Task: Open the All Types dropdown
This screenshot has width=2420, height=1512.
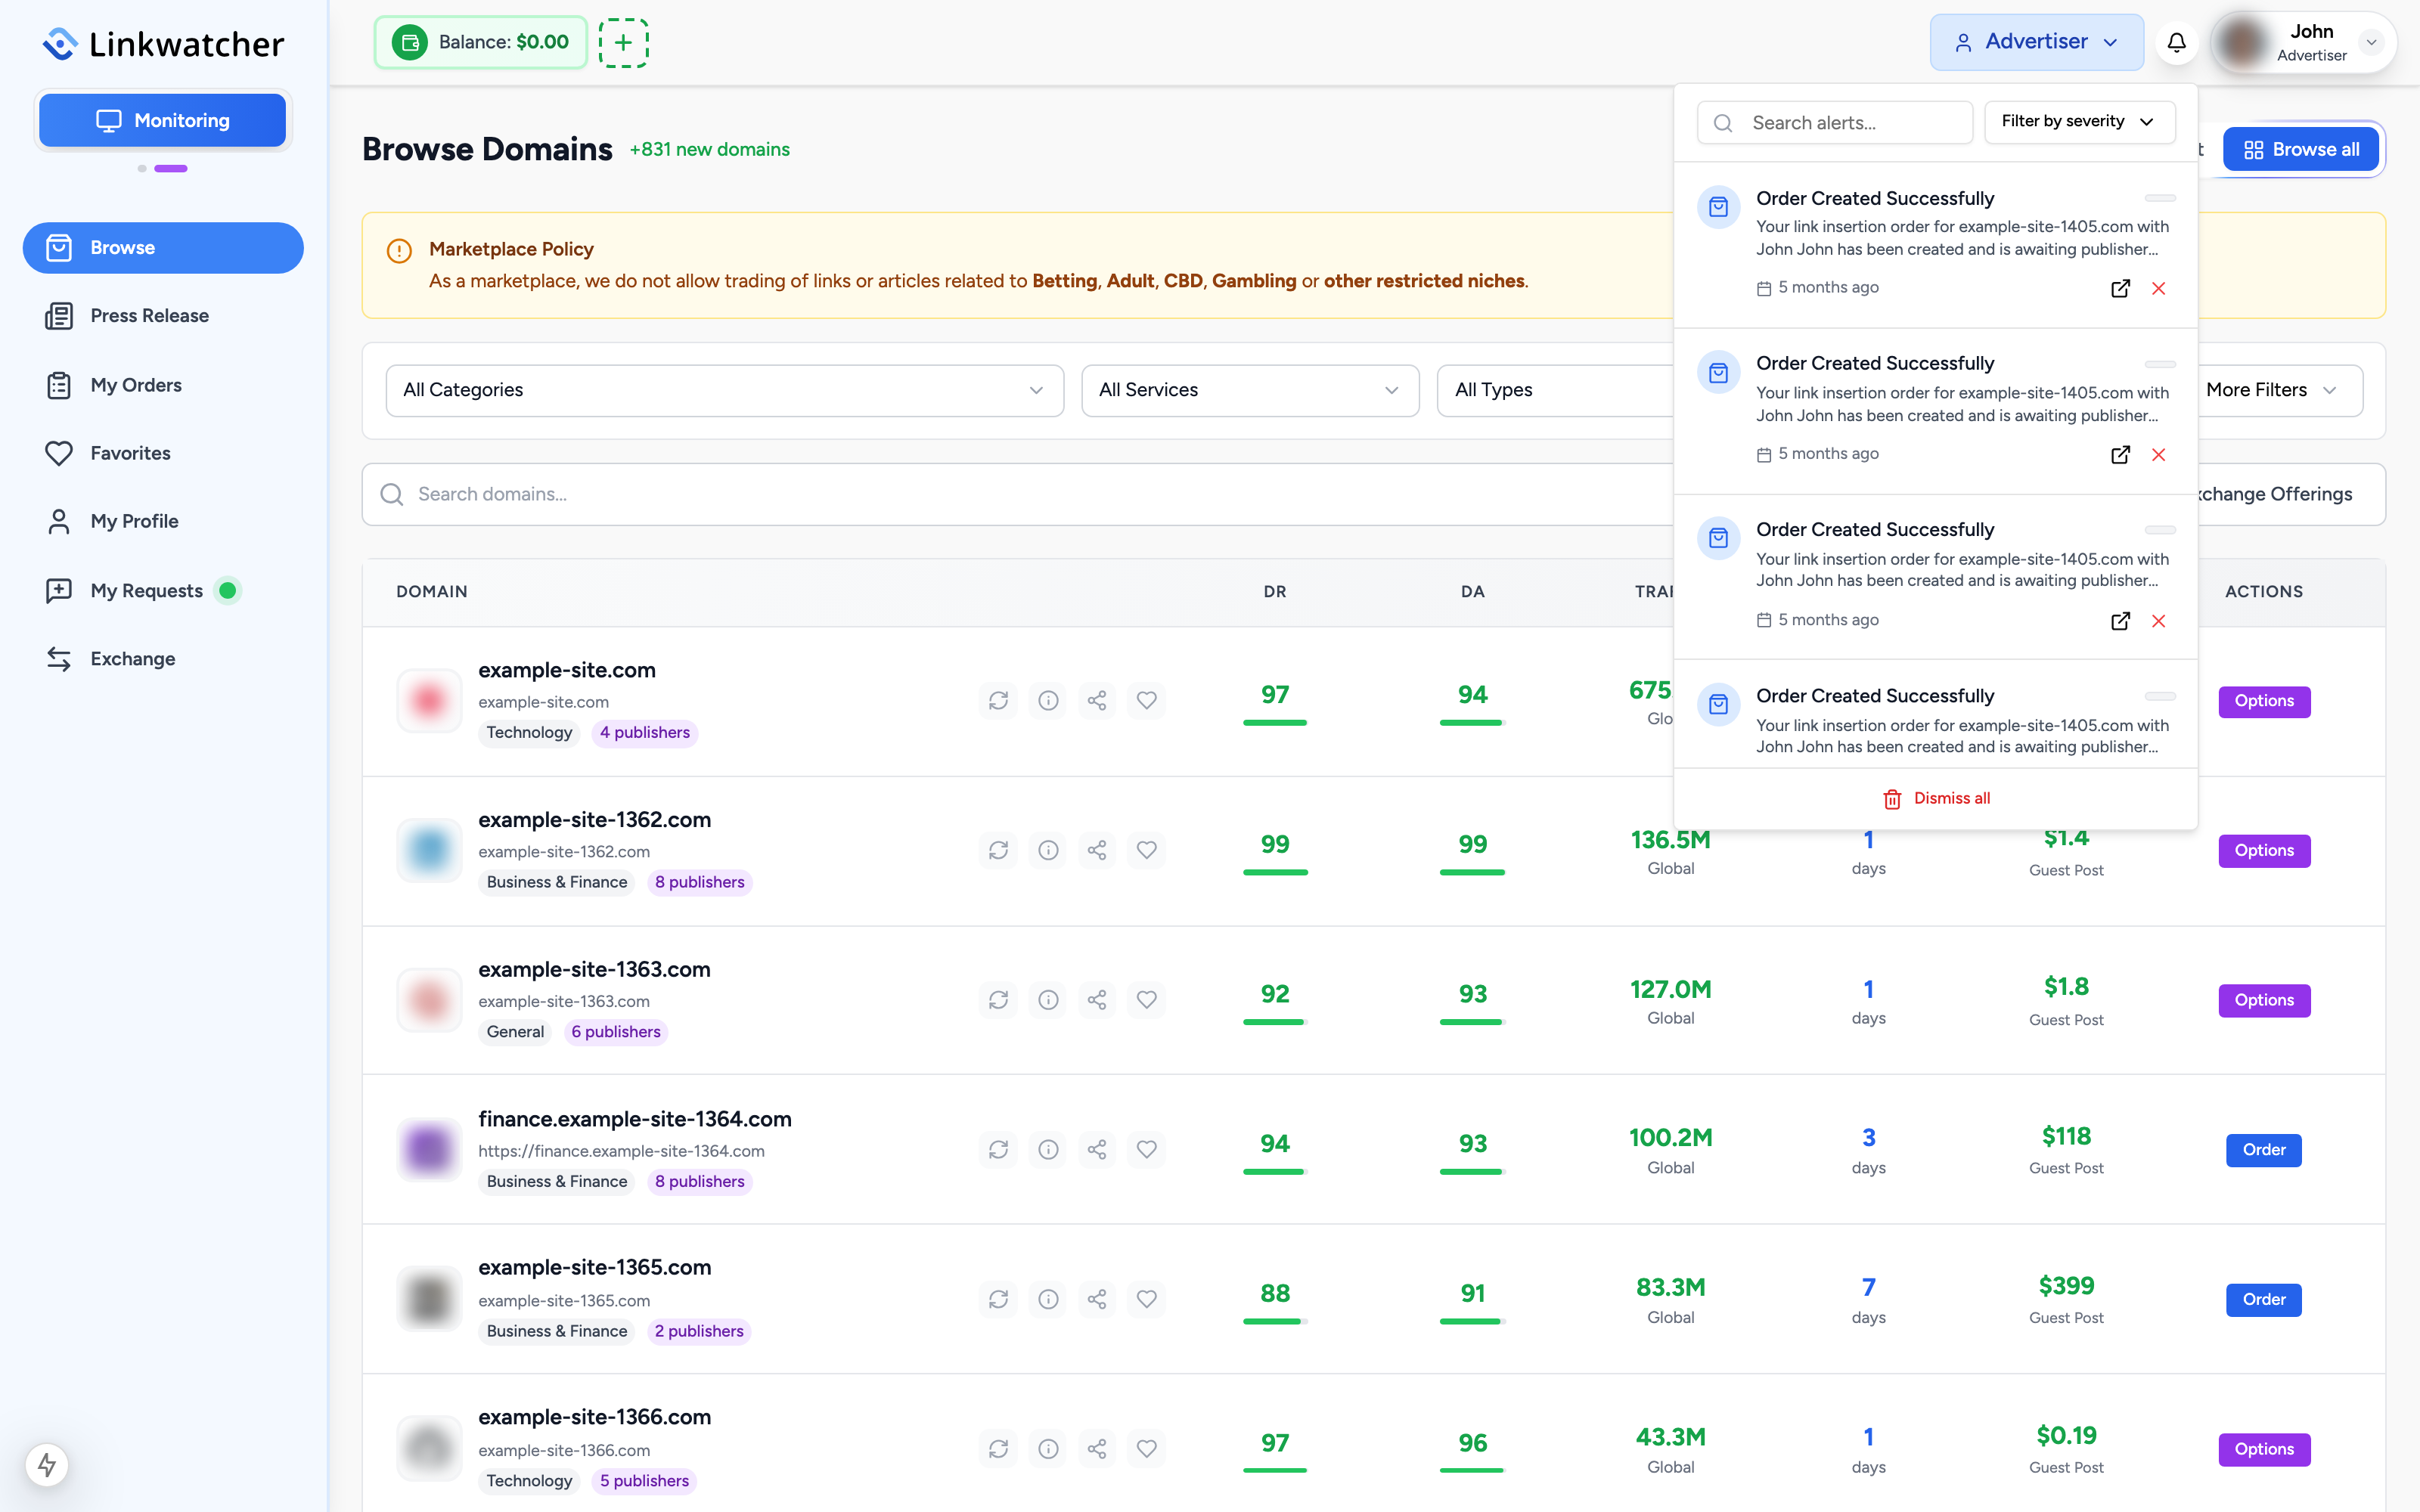Action: click(x=1555, y=390)
